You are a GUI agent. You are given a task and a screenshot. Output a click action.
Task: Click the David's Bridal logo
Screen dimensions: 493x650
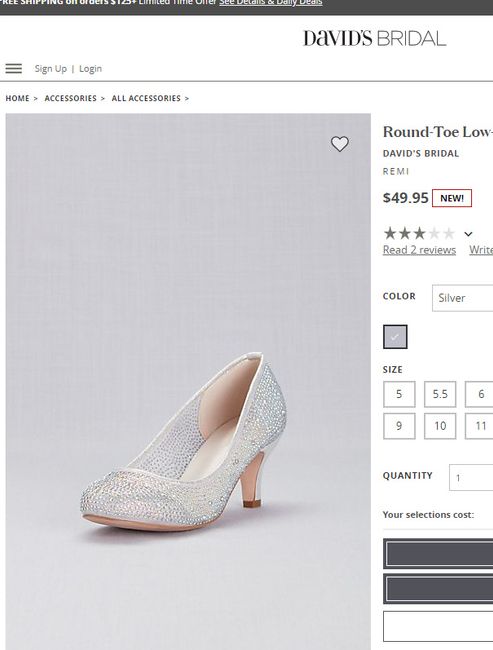click(374, 39)
